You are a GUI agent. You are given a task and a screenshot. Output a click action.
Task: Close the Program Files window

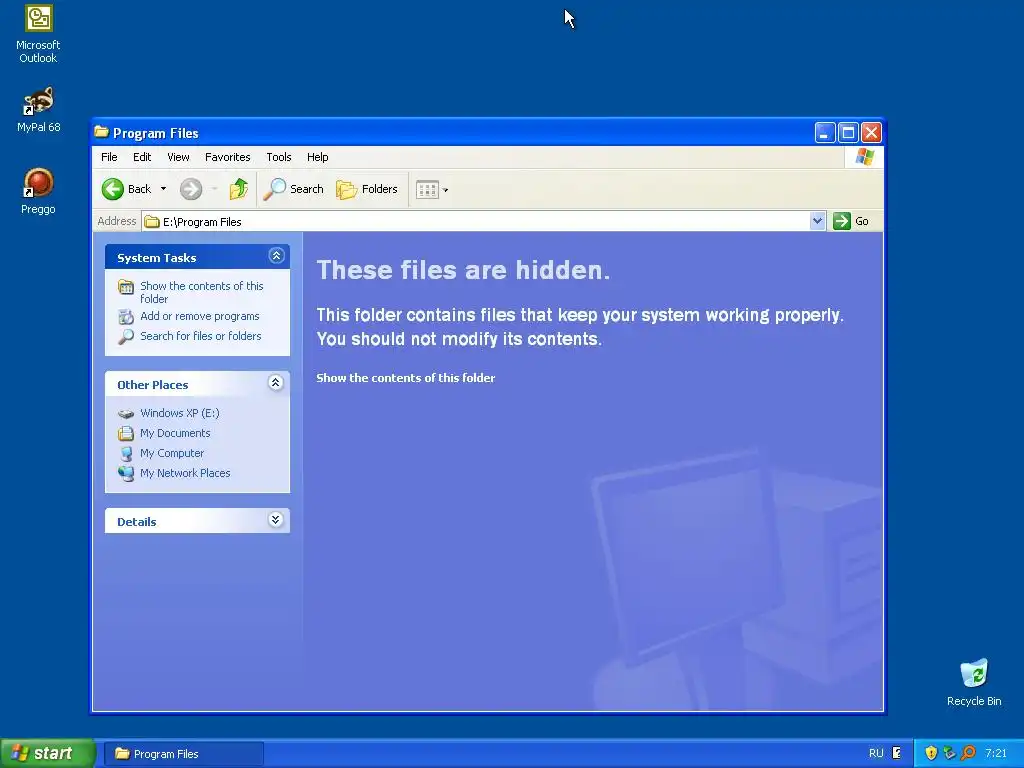871,133
